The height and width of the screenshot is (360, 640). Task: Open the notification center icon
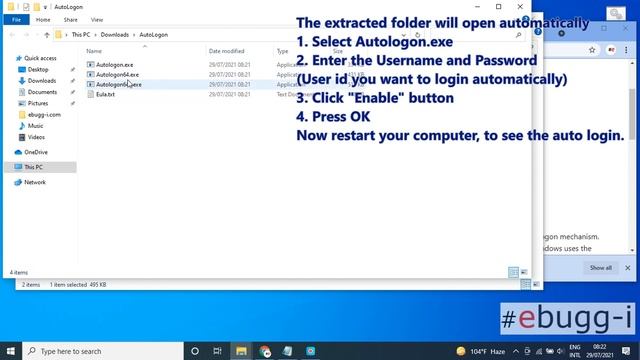[626, 351]
